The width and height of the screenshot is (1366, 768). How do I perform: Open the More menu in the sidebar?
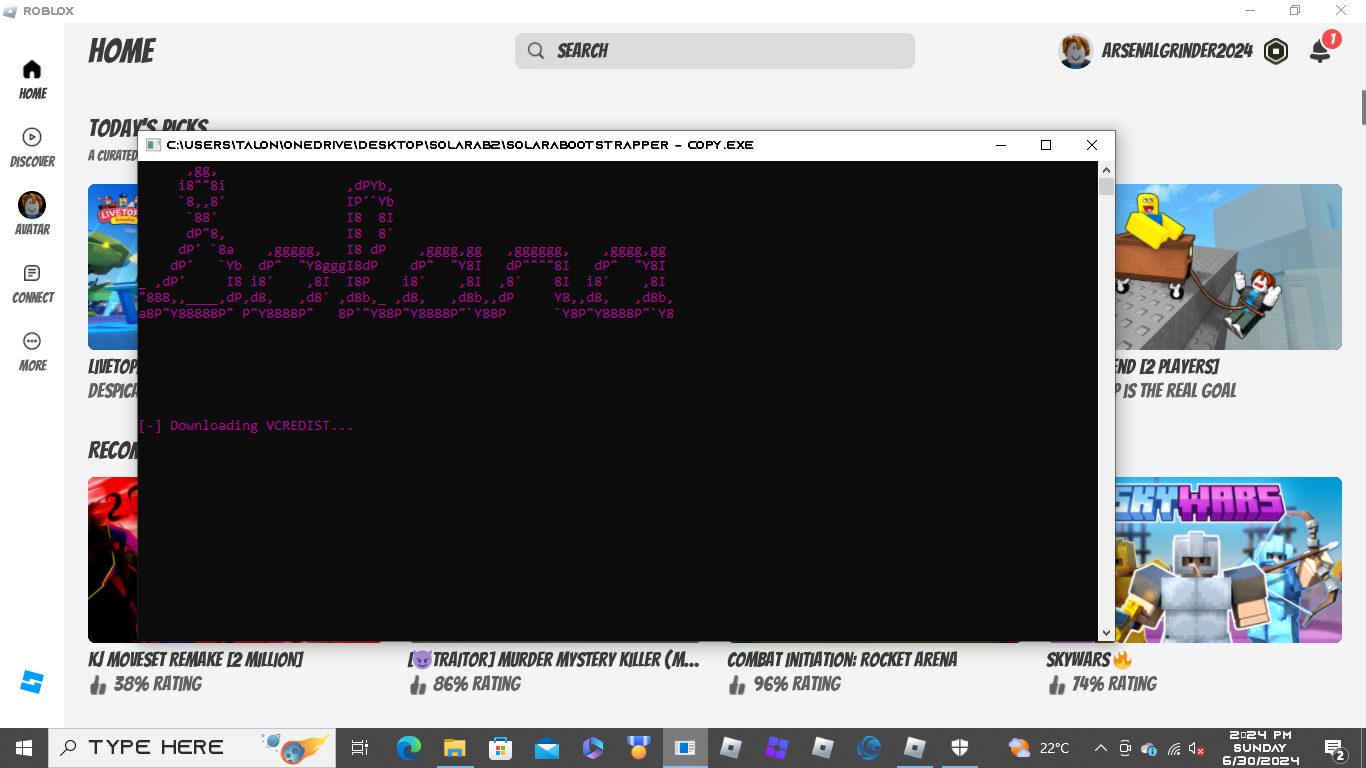(x=32, y=352)
